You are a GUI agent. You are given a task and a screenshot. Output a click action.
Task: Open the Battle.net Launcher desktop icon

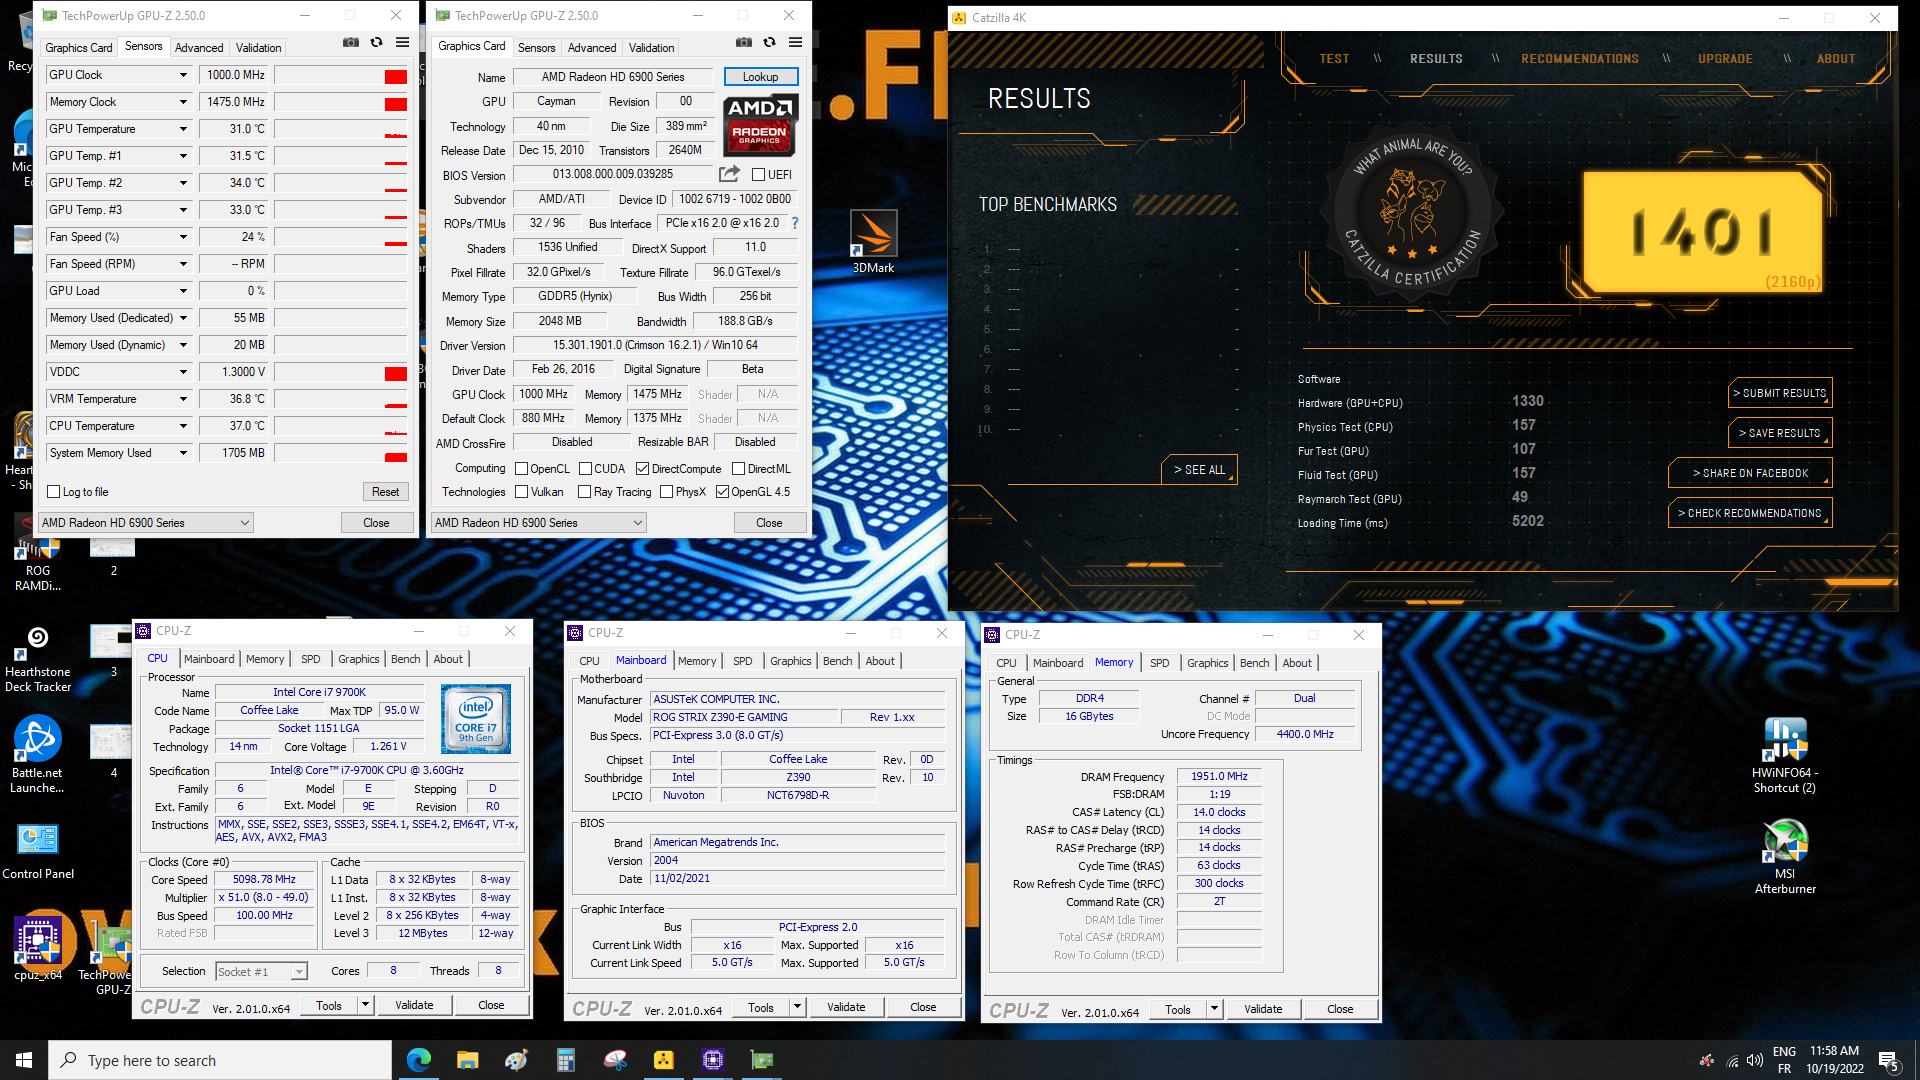(38, 755)
